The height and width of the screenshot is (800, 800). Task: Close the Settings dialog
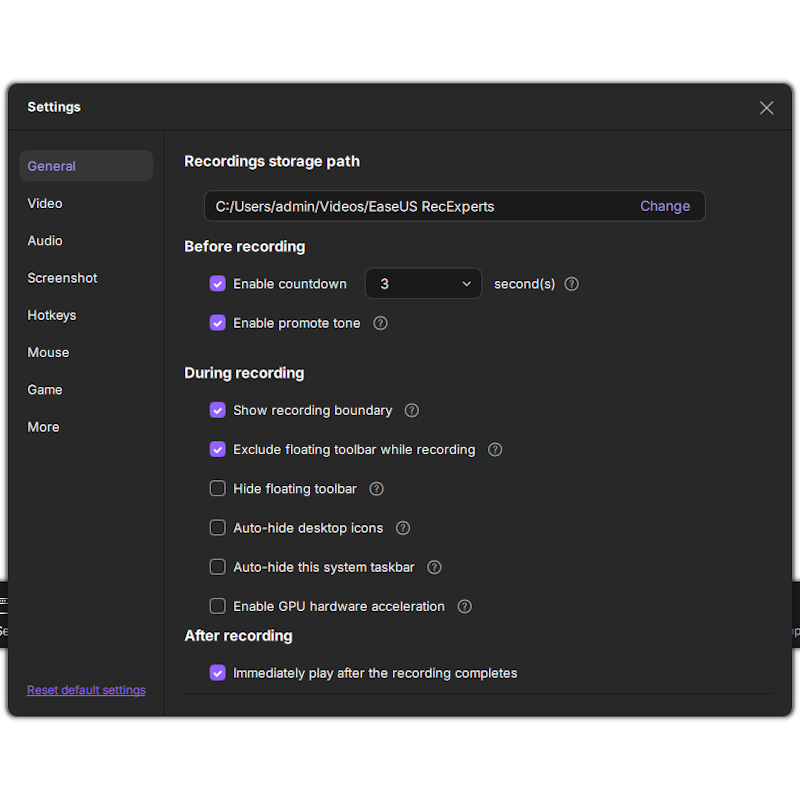click(766, 108)
